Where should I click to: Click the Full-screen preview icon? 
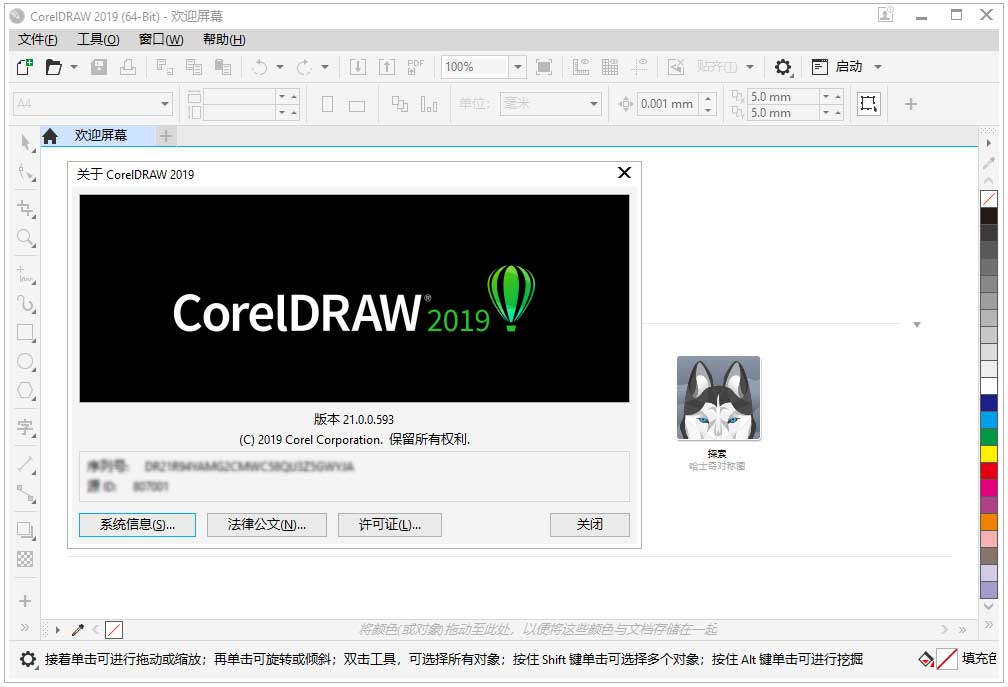tap(544, 67)
